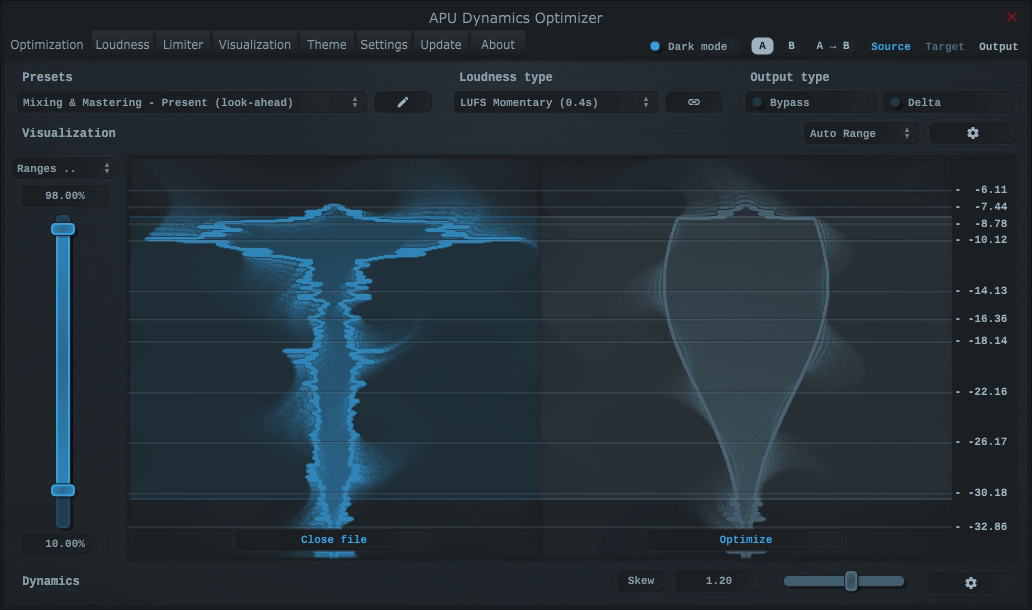Show the Source view
Image resolution: width=1032 pixels, height=610 pixels.
tap(890, 46)
